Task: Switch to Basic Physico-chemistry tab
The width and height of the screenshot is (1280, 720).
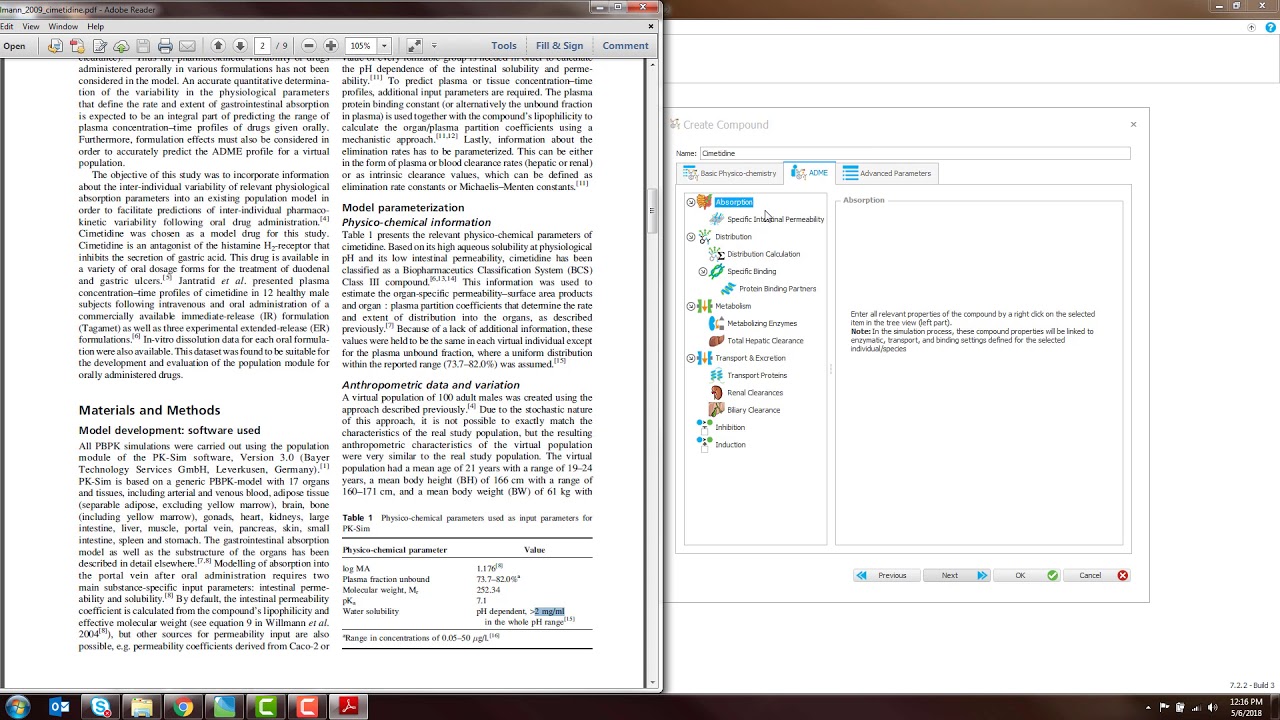Action: (729, 173)
